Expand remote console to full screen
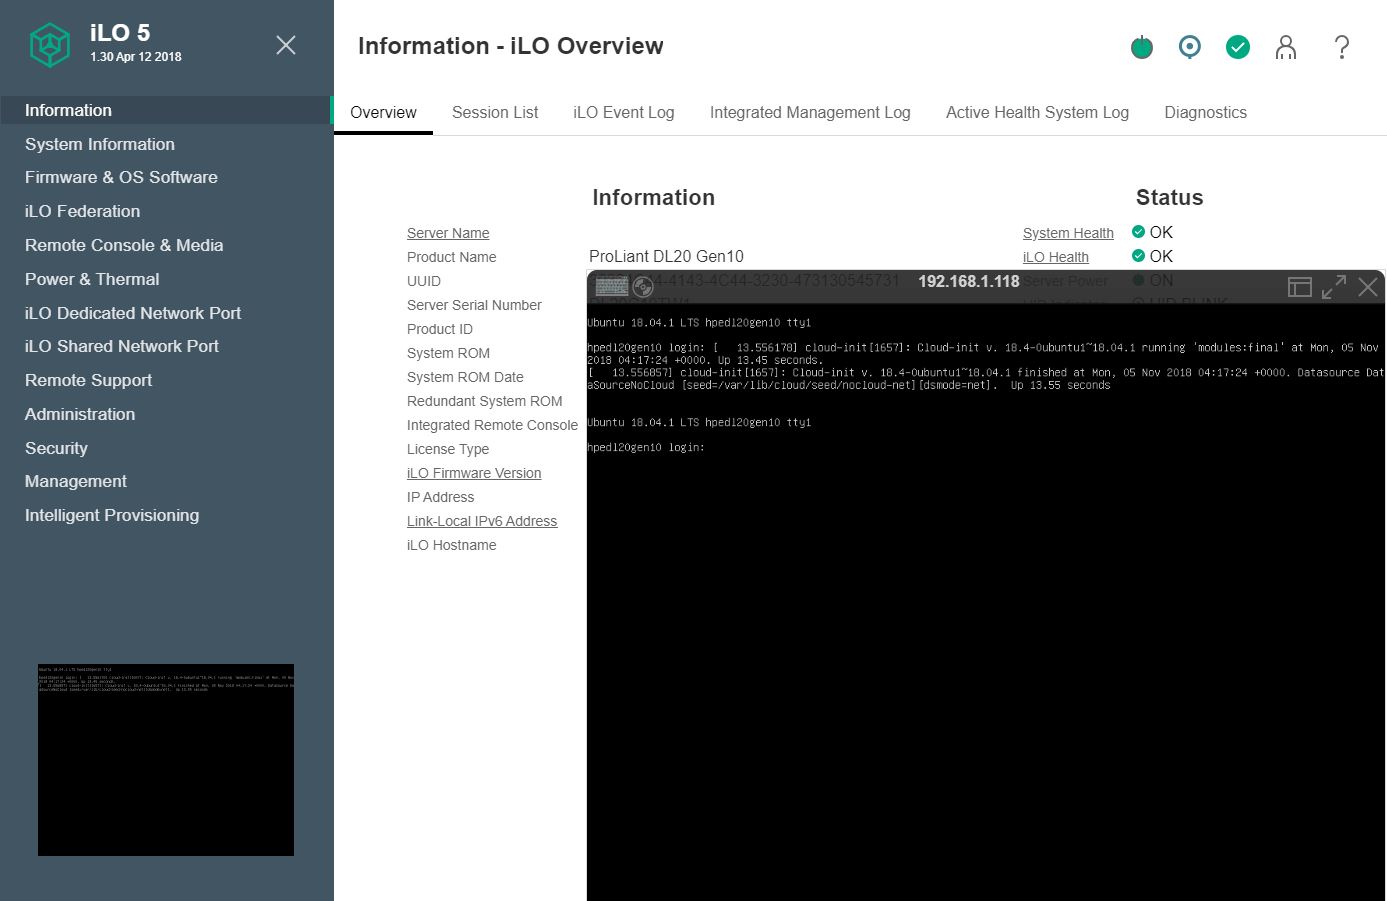This screenshot has height=901, width=1387. click(x=1333, y=288)
